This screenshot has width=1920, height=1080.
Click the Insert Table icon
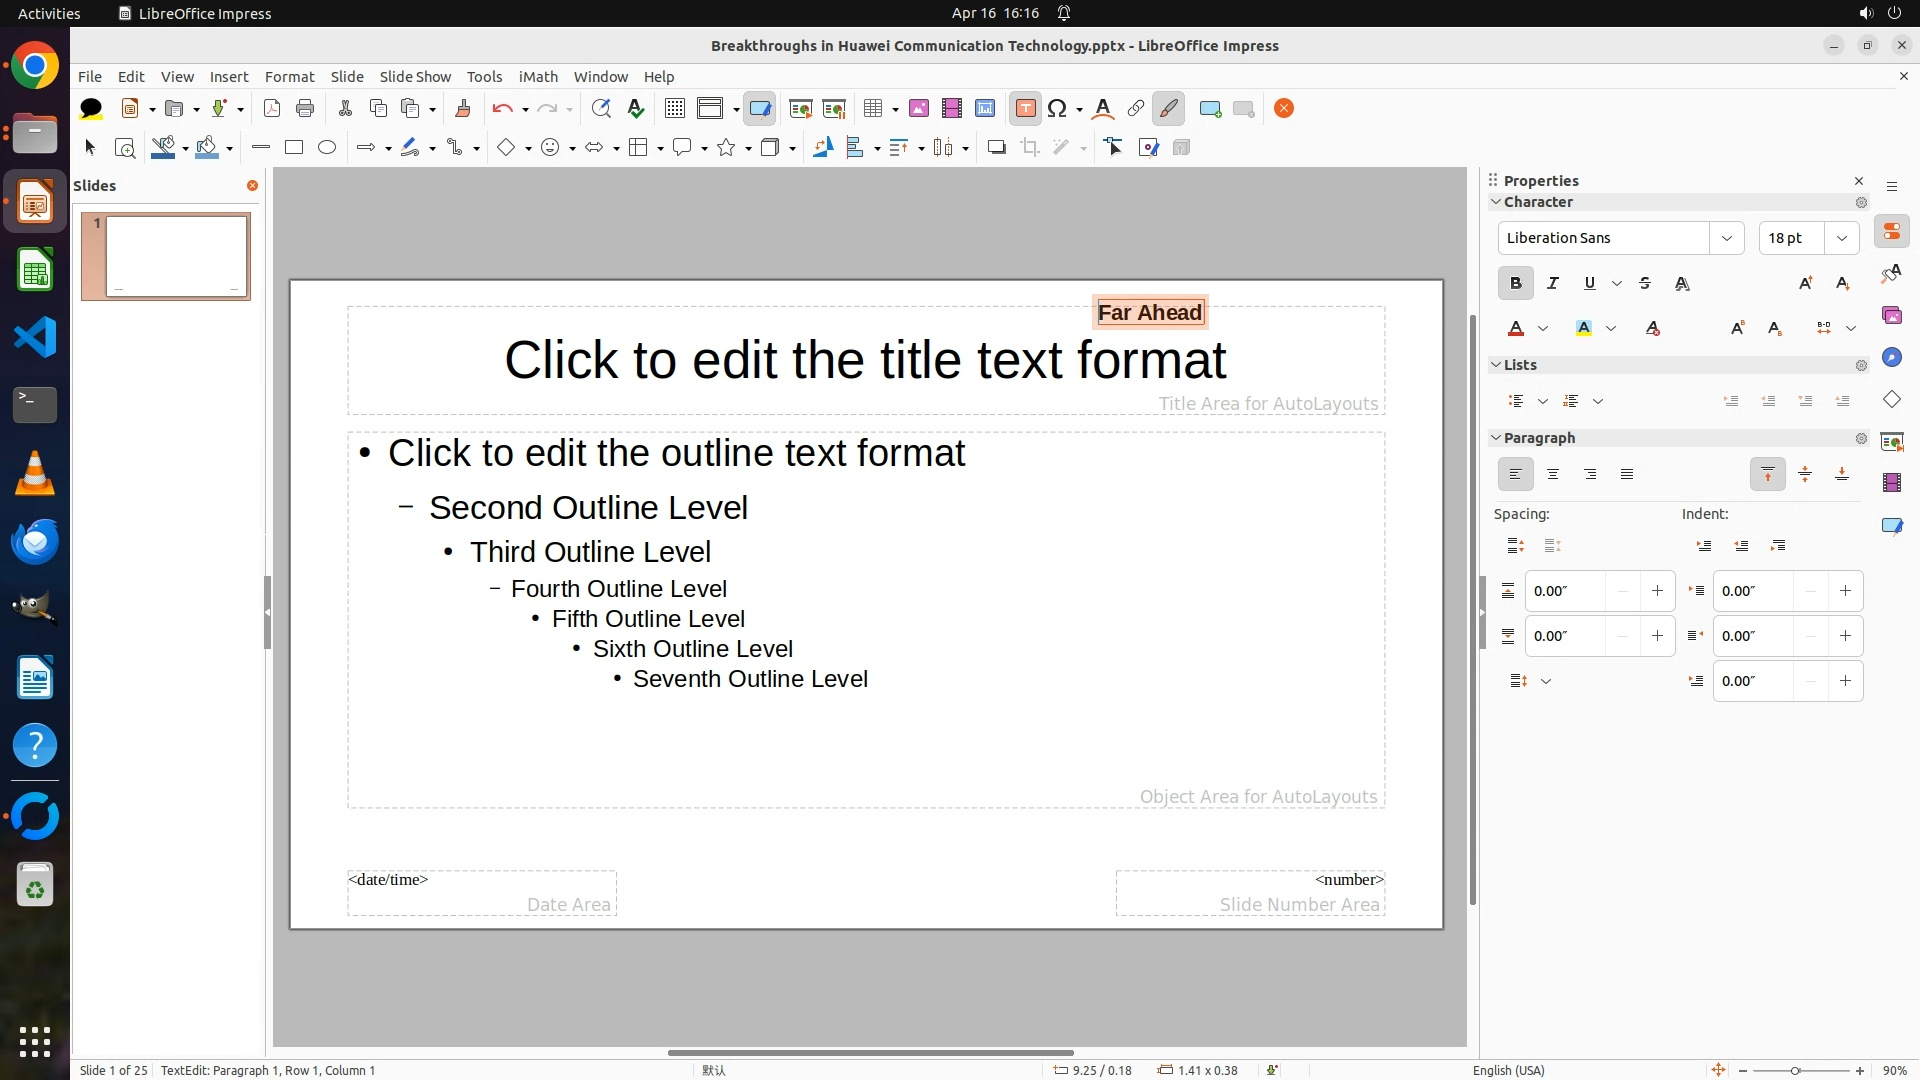pos(873,109)
